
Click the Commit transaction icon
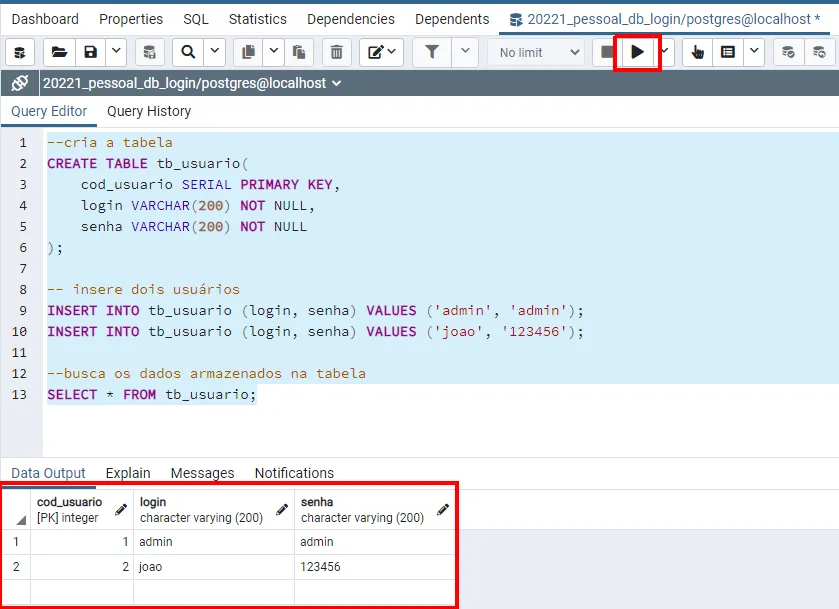tap(788, 52)
